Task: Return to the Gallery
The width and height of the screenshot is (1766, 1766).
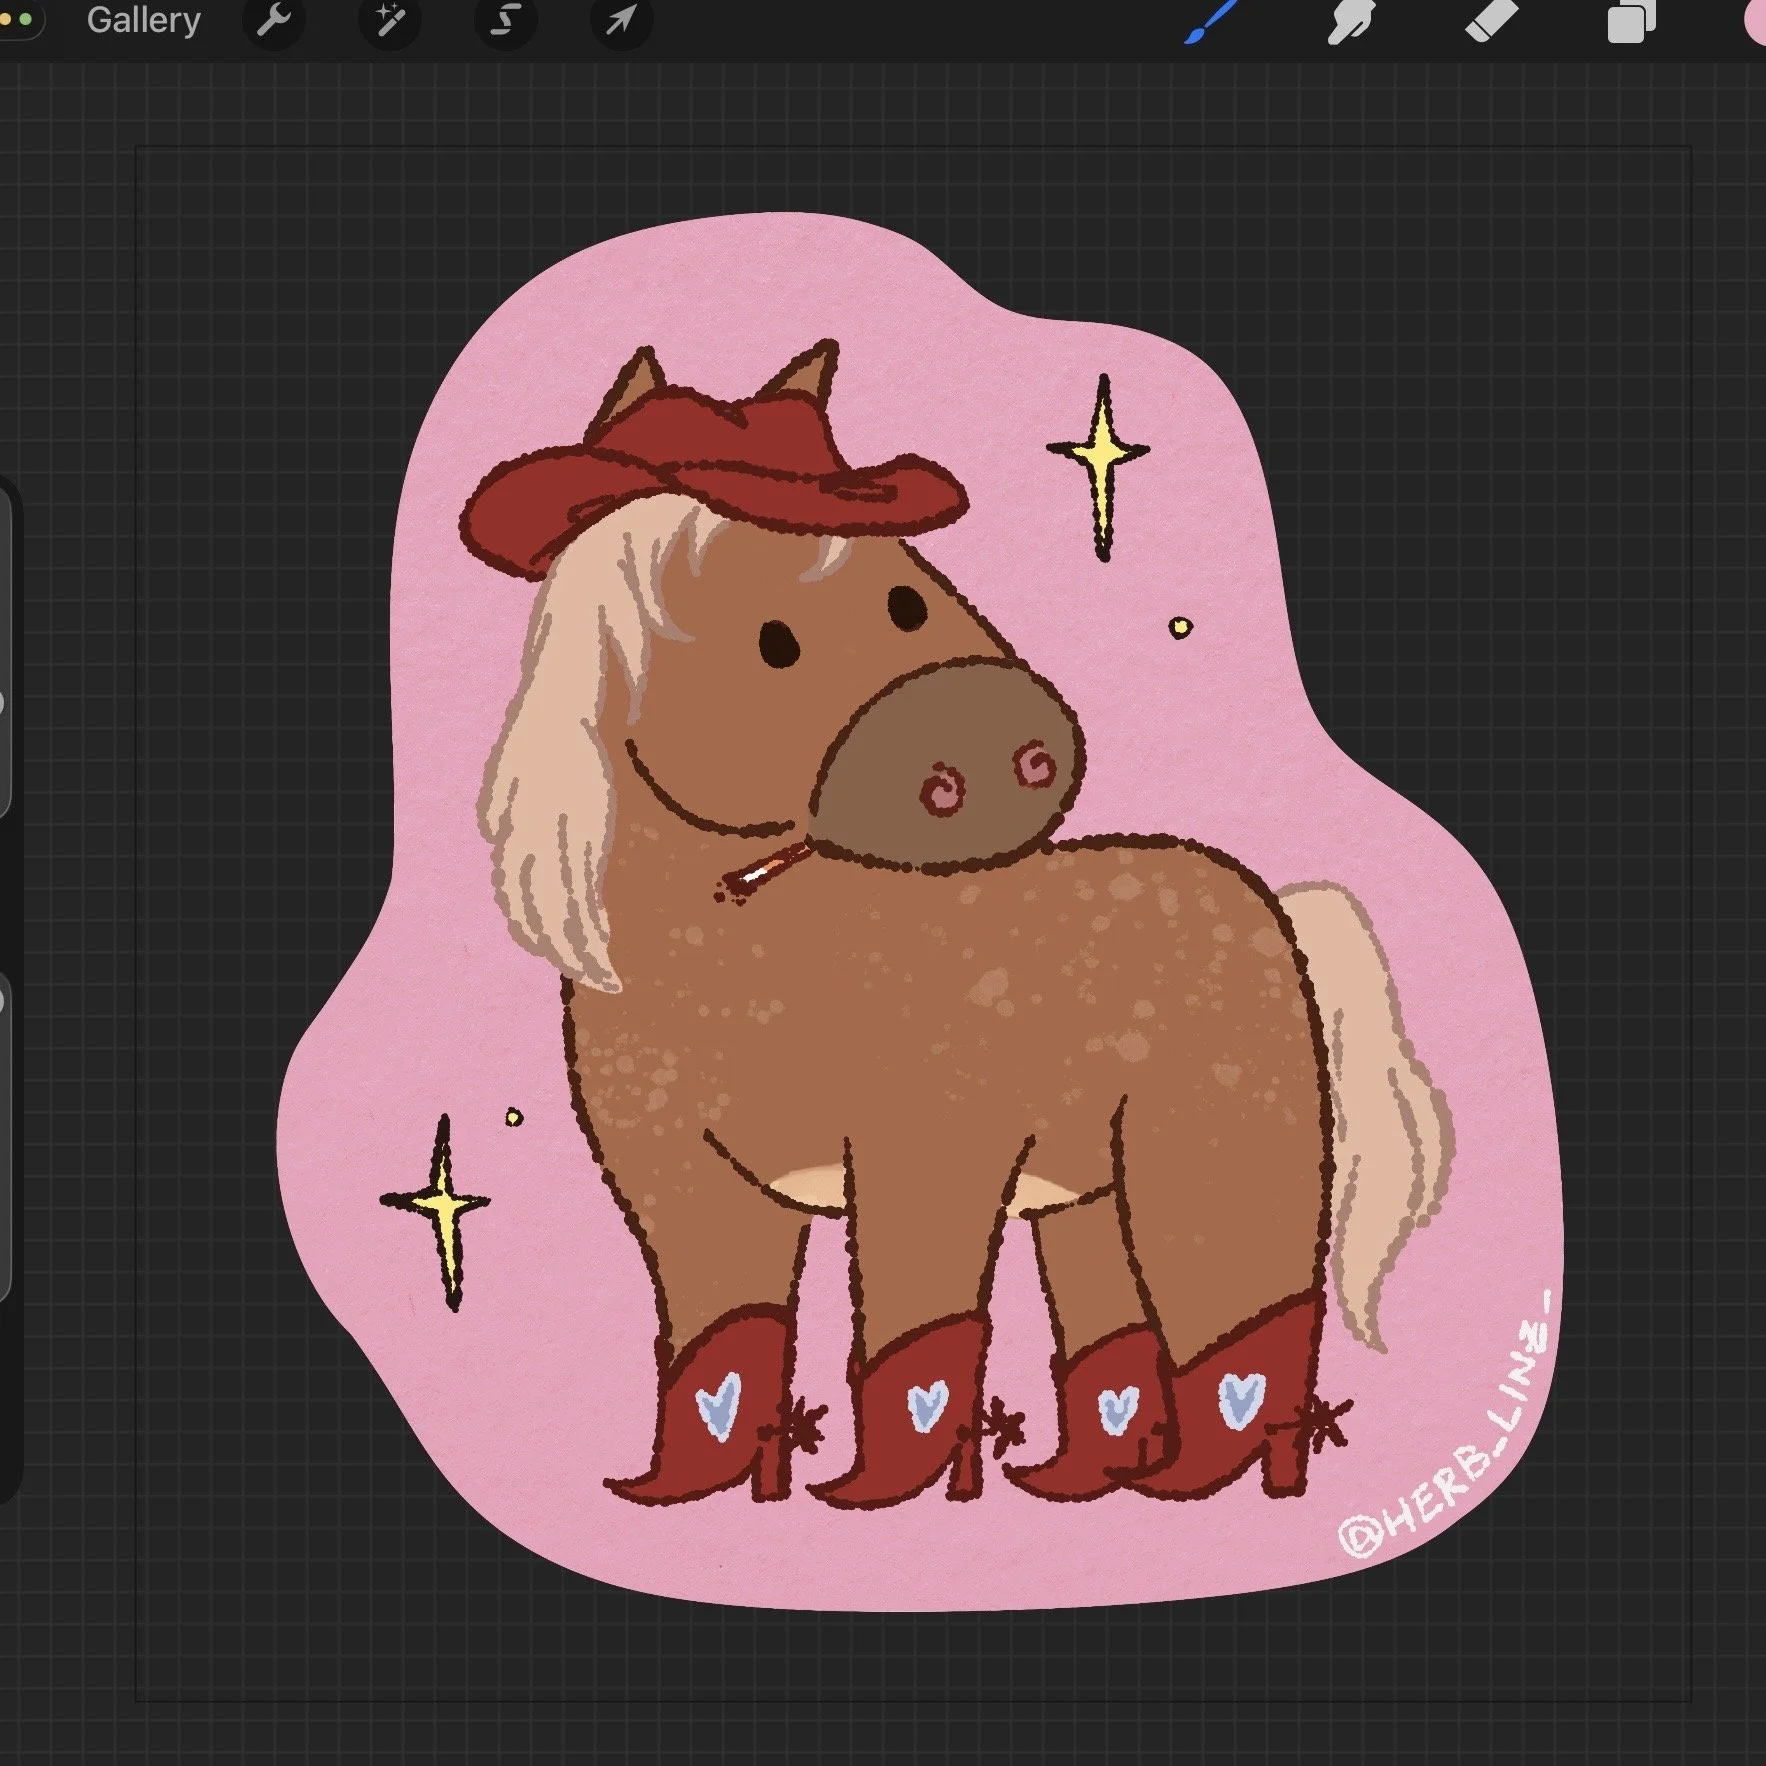Action: click(x=143, y=20)
